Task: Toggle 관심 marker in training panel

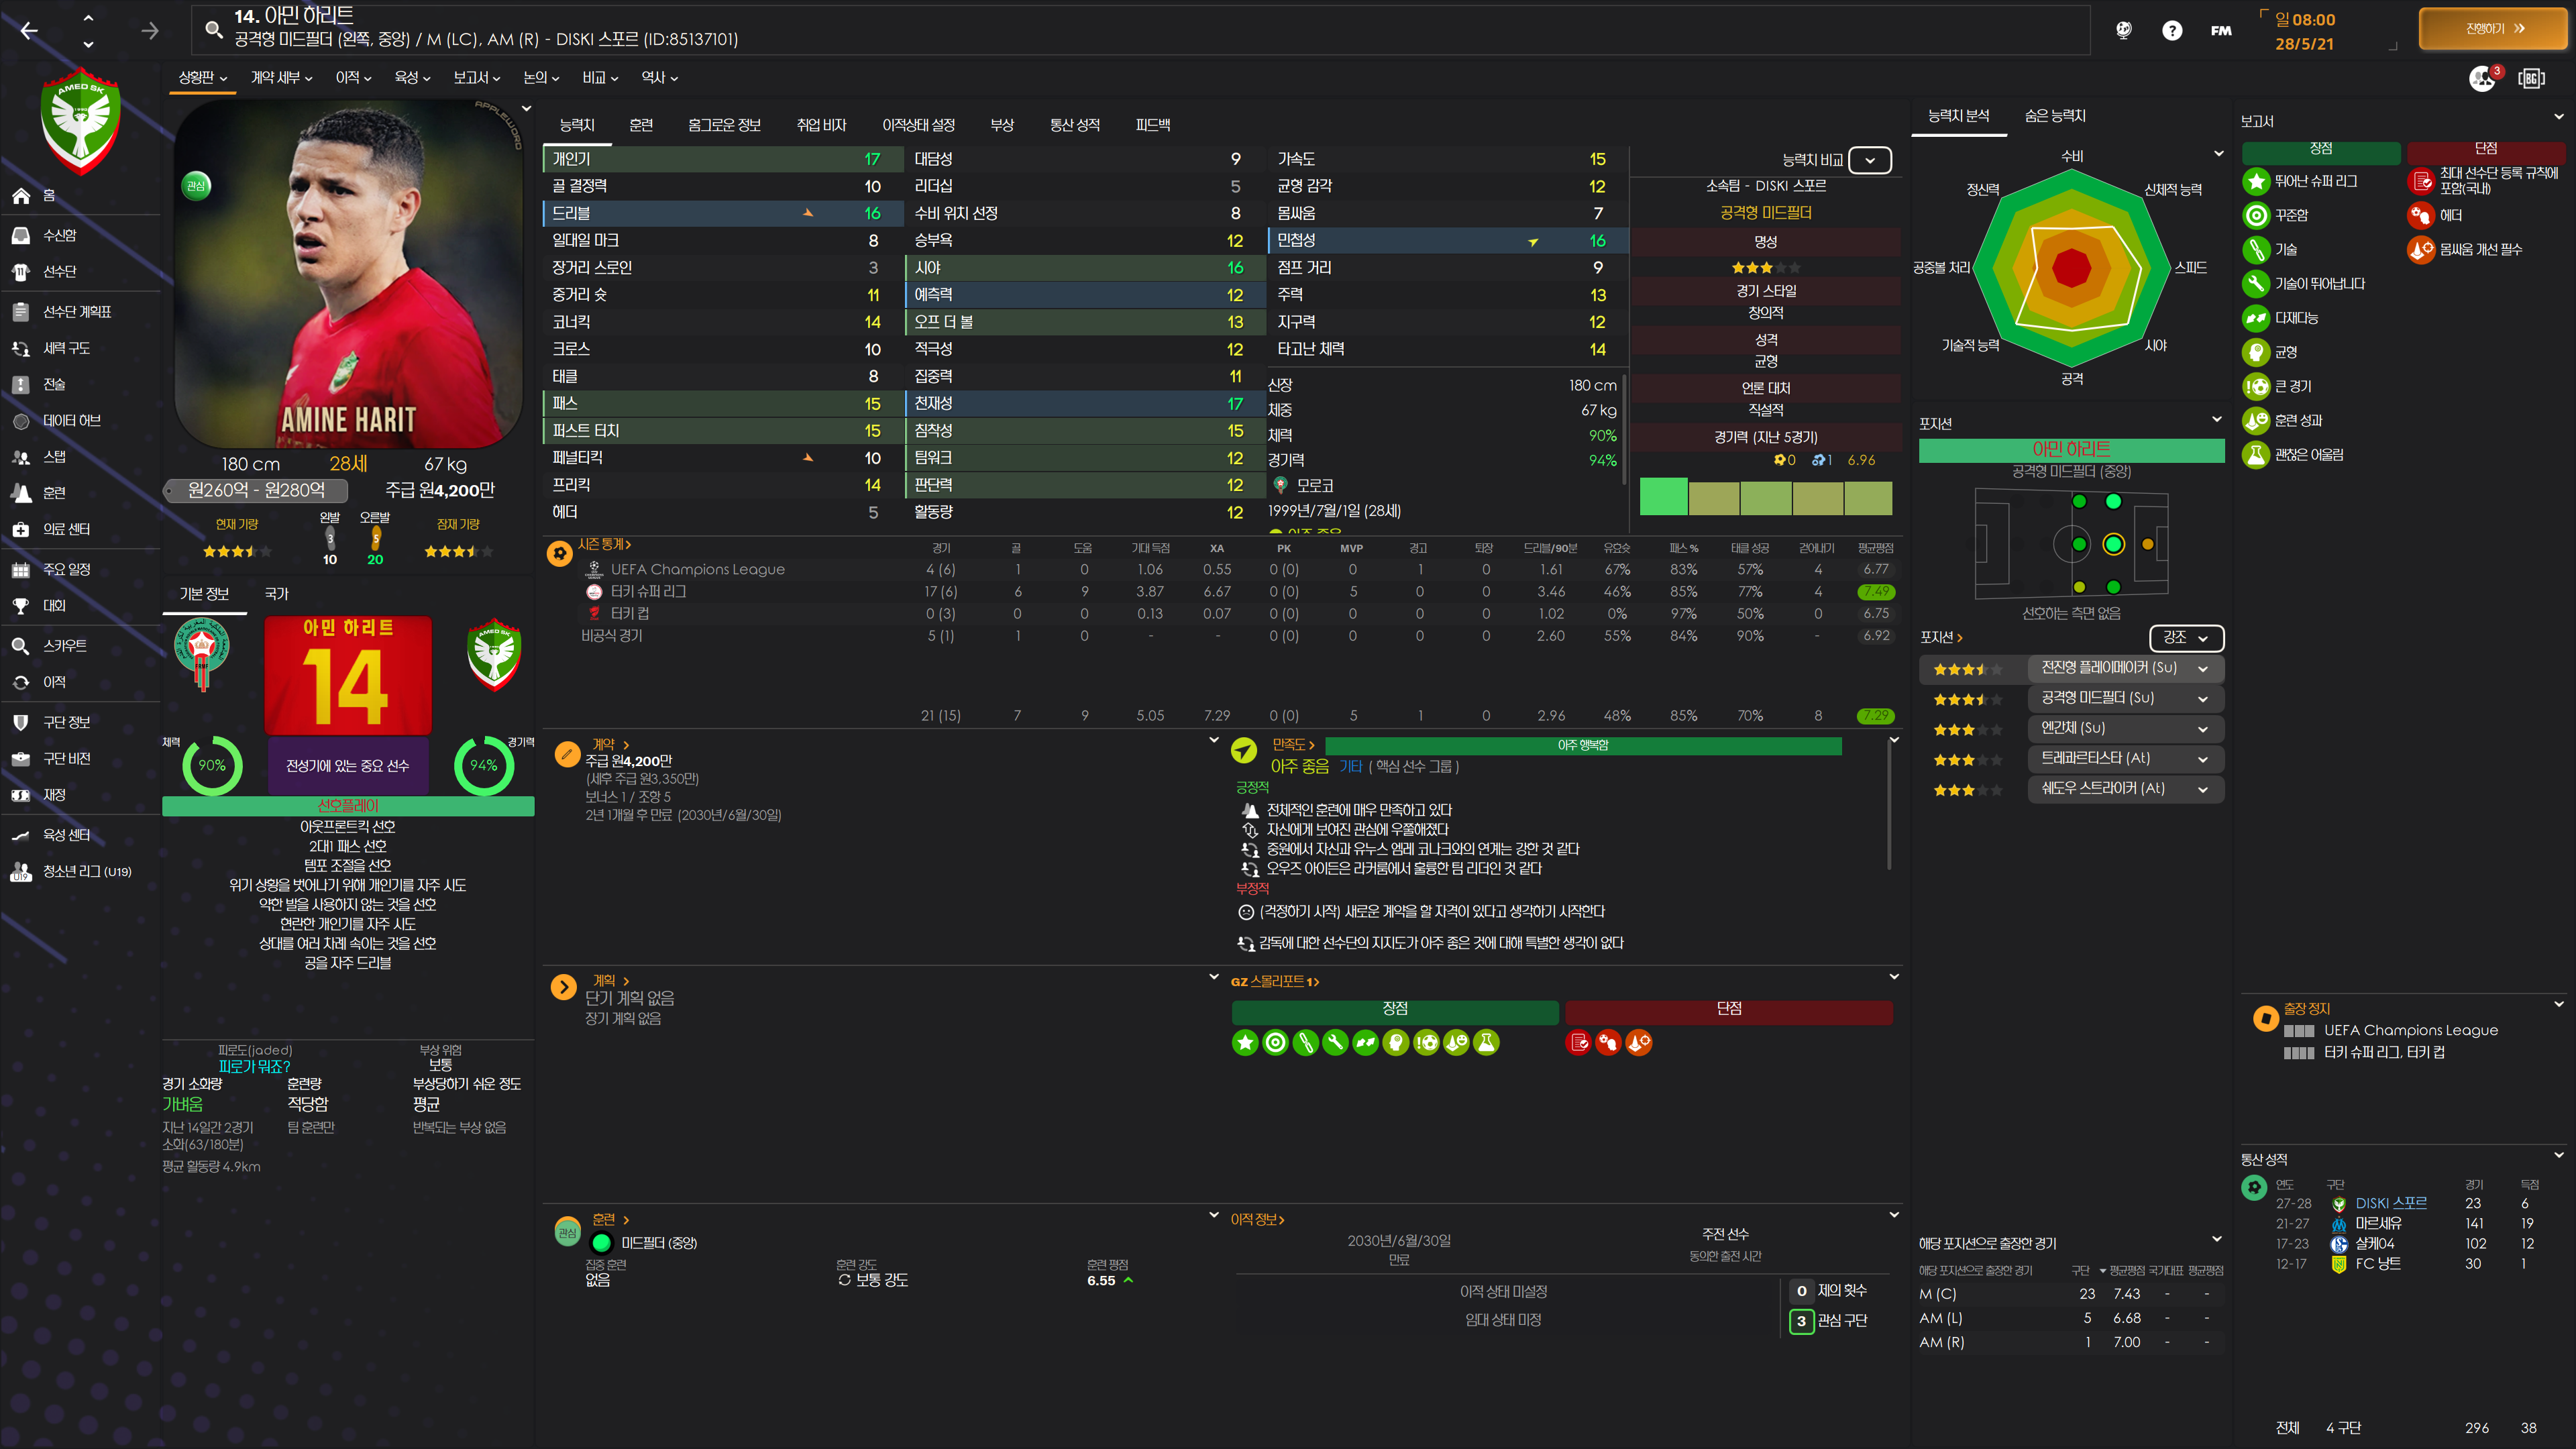Action: pyautogui.click(x=567, y=1232)
